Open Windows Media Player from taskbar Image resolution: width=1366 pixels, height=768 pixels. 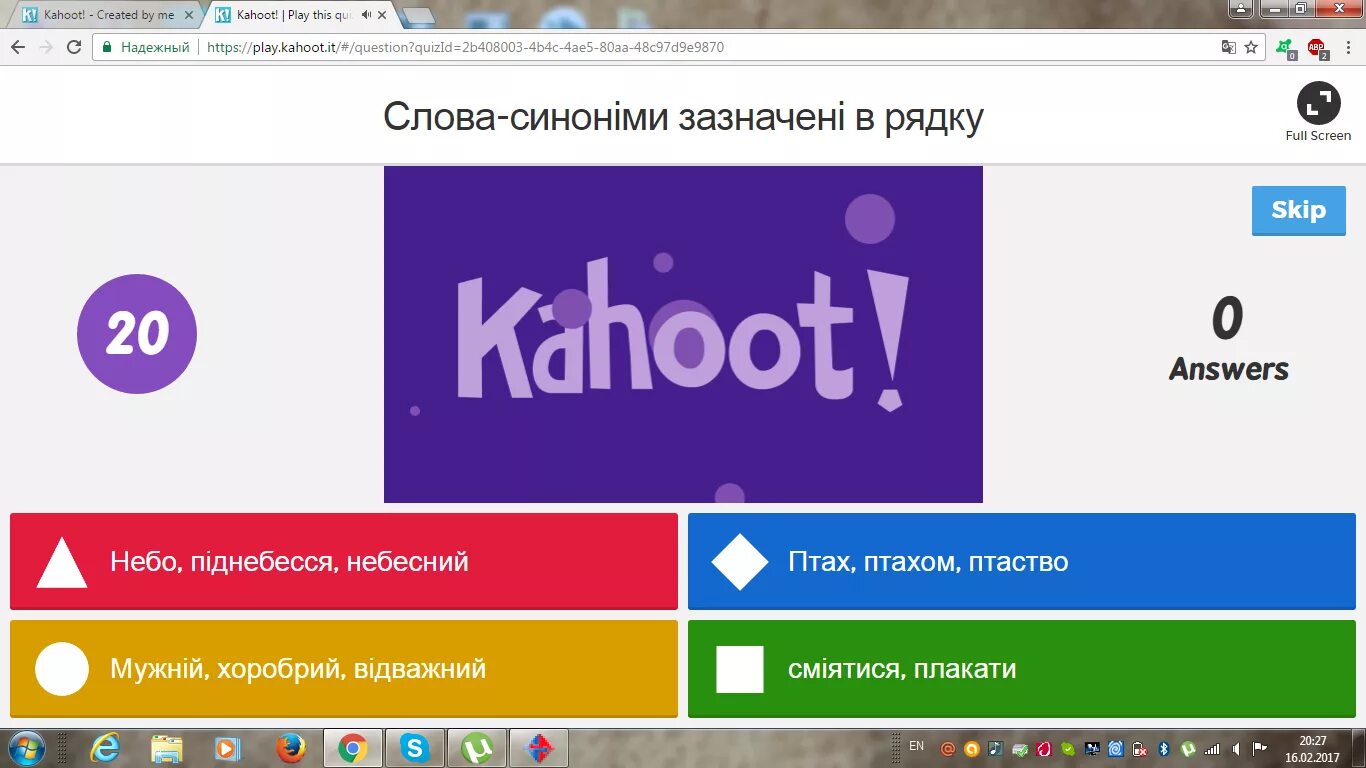point(228,748)
